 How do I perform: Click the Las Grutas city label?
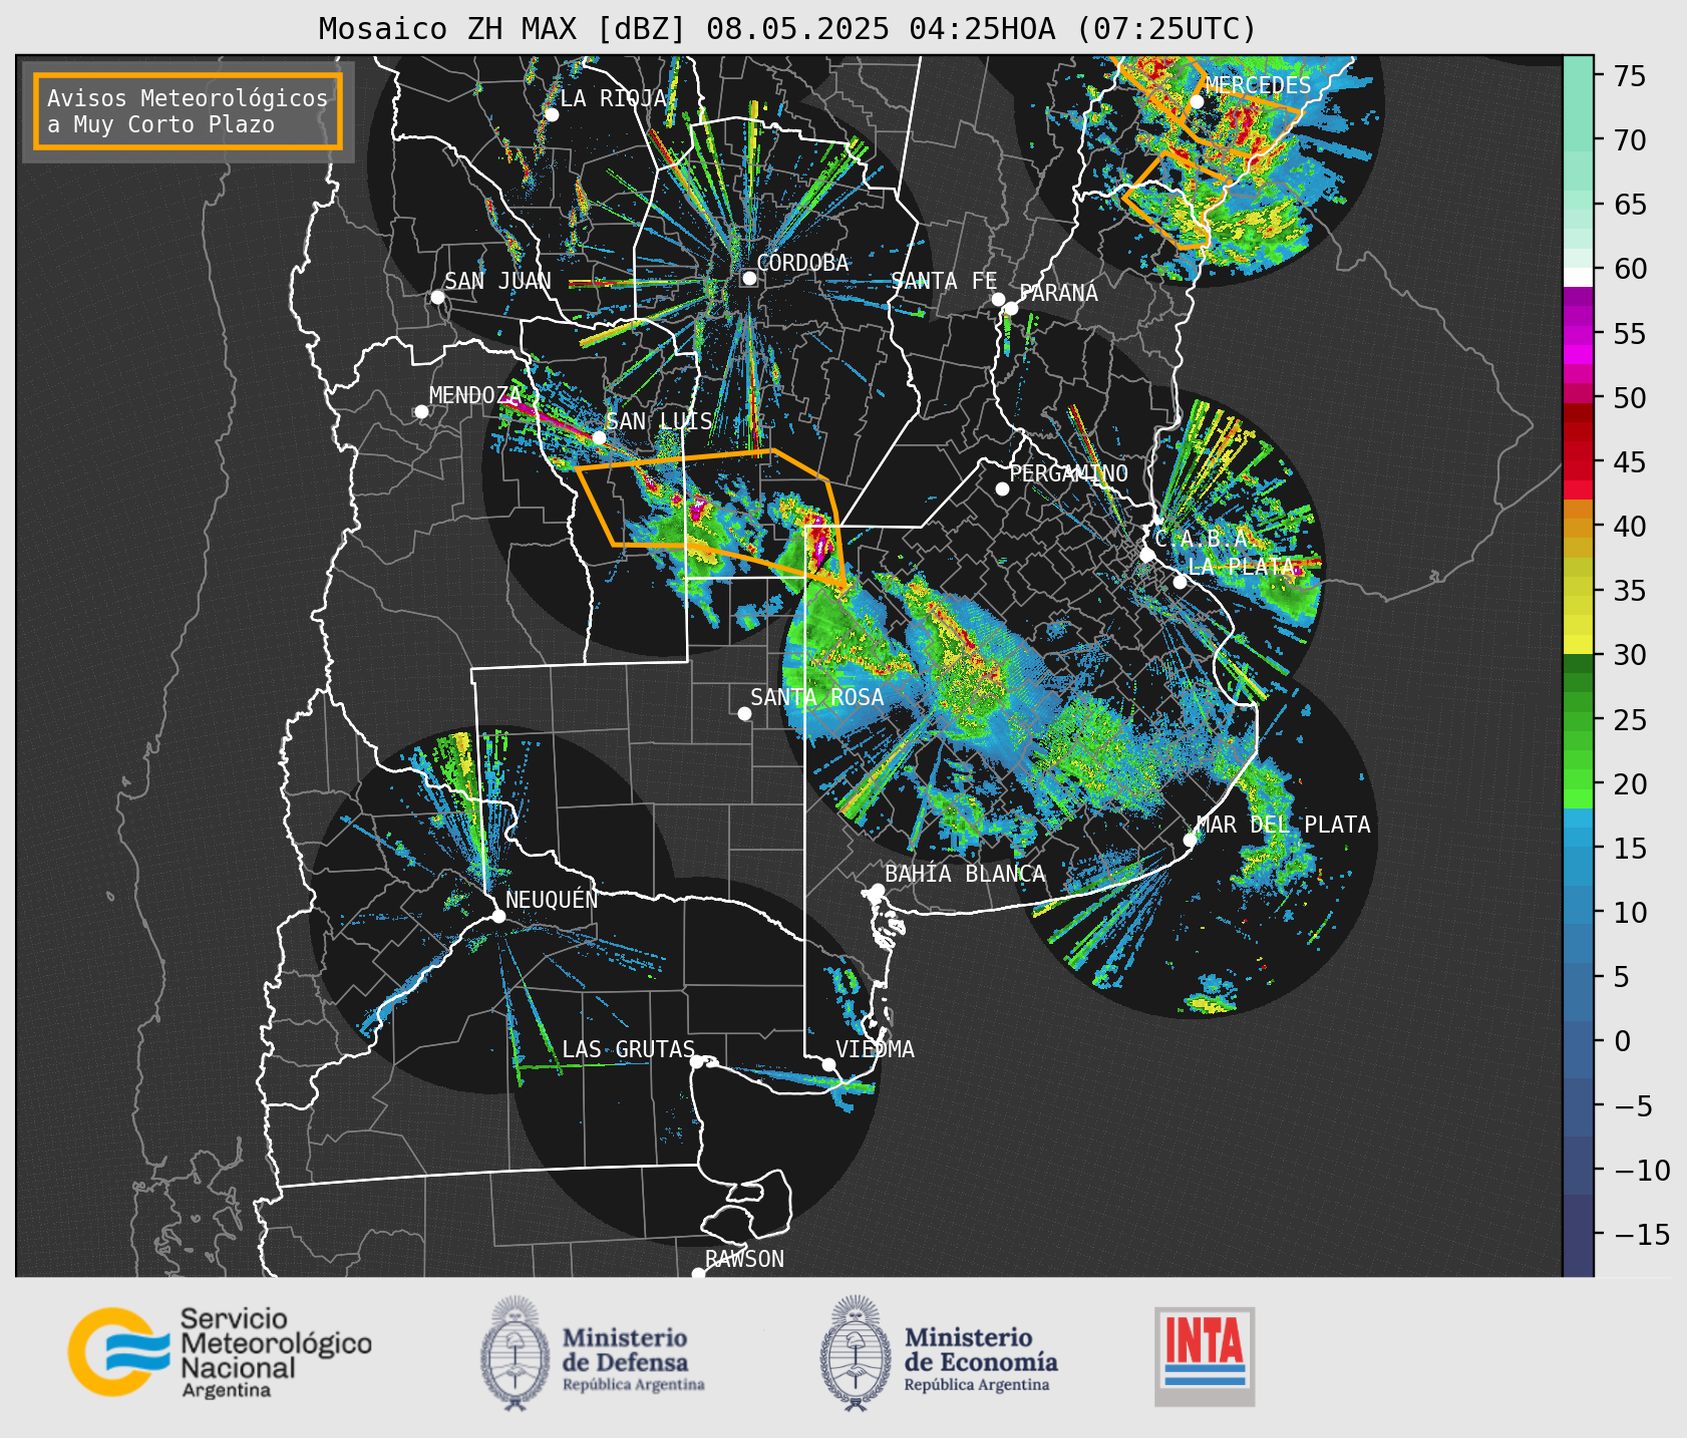click(x=628, y=1049)
